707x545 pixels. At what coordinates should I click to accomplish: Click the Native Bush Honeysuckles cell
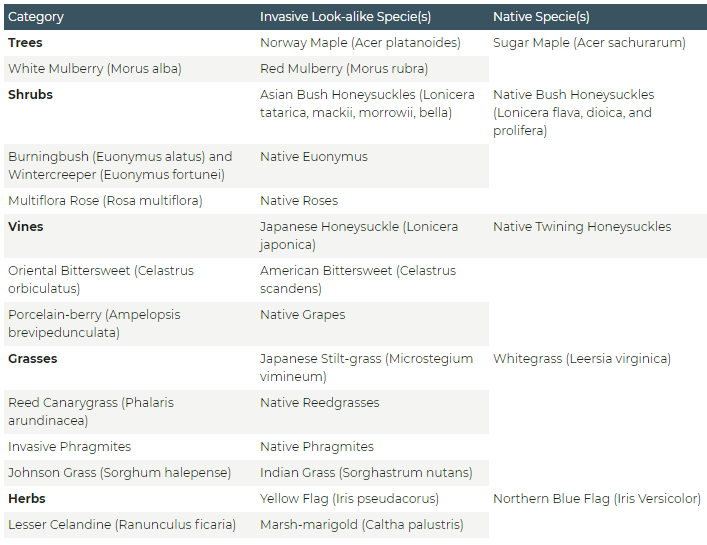tap(573, 112)
